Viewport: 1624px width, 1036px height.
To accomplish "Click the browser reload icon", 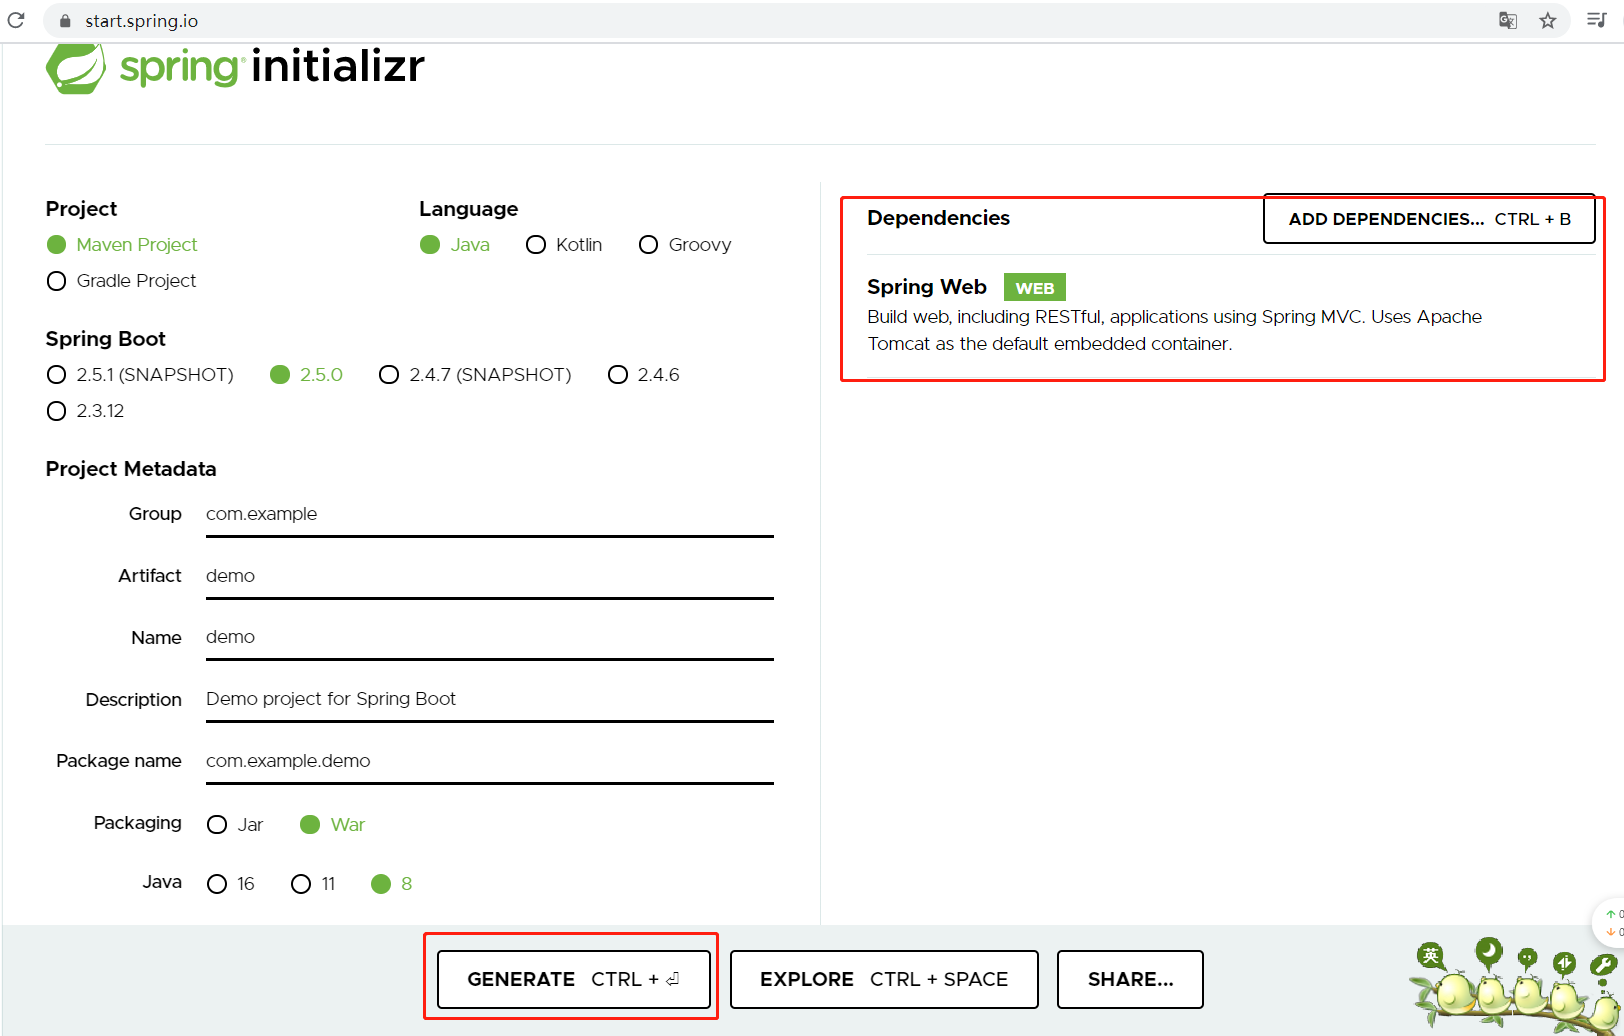I will 16,20.
